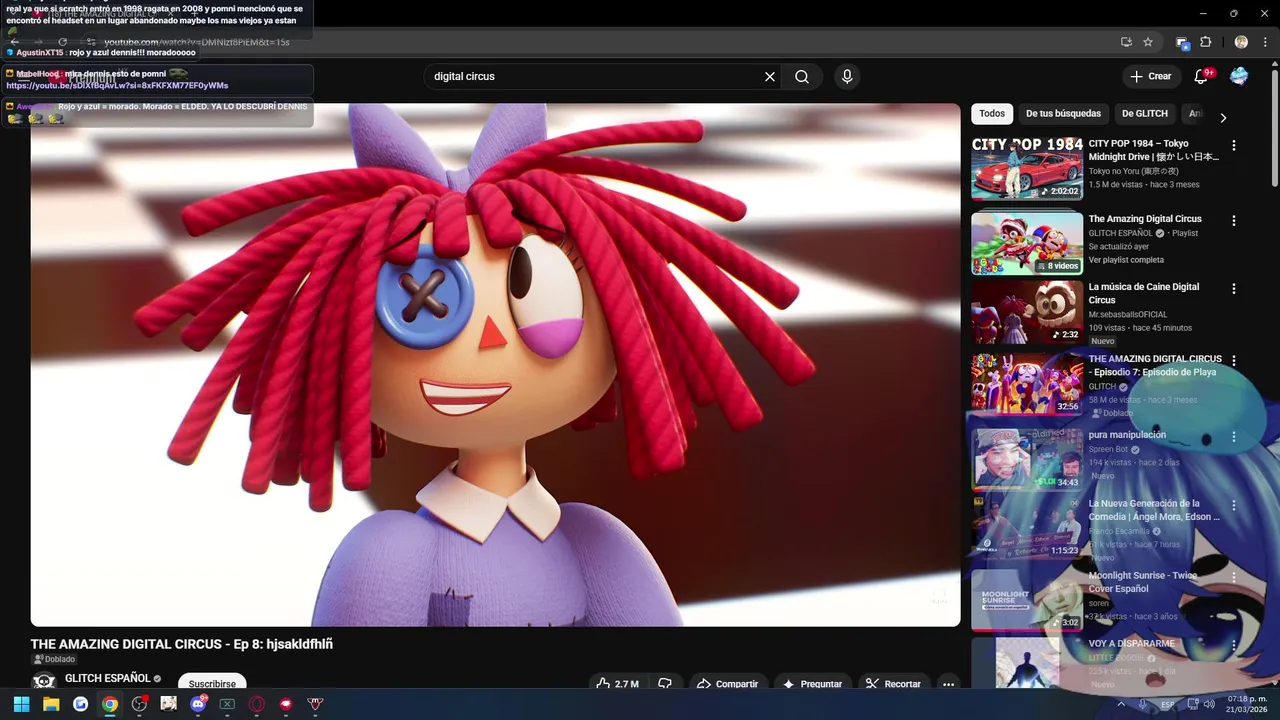
Task: Open Opera GX from taskbar
Action: [x=257, y=704]
